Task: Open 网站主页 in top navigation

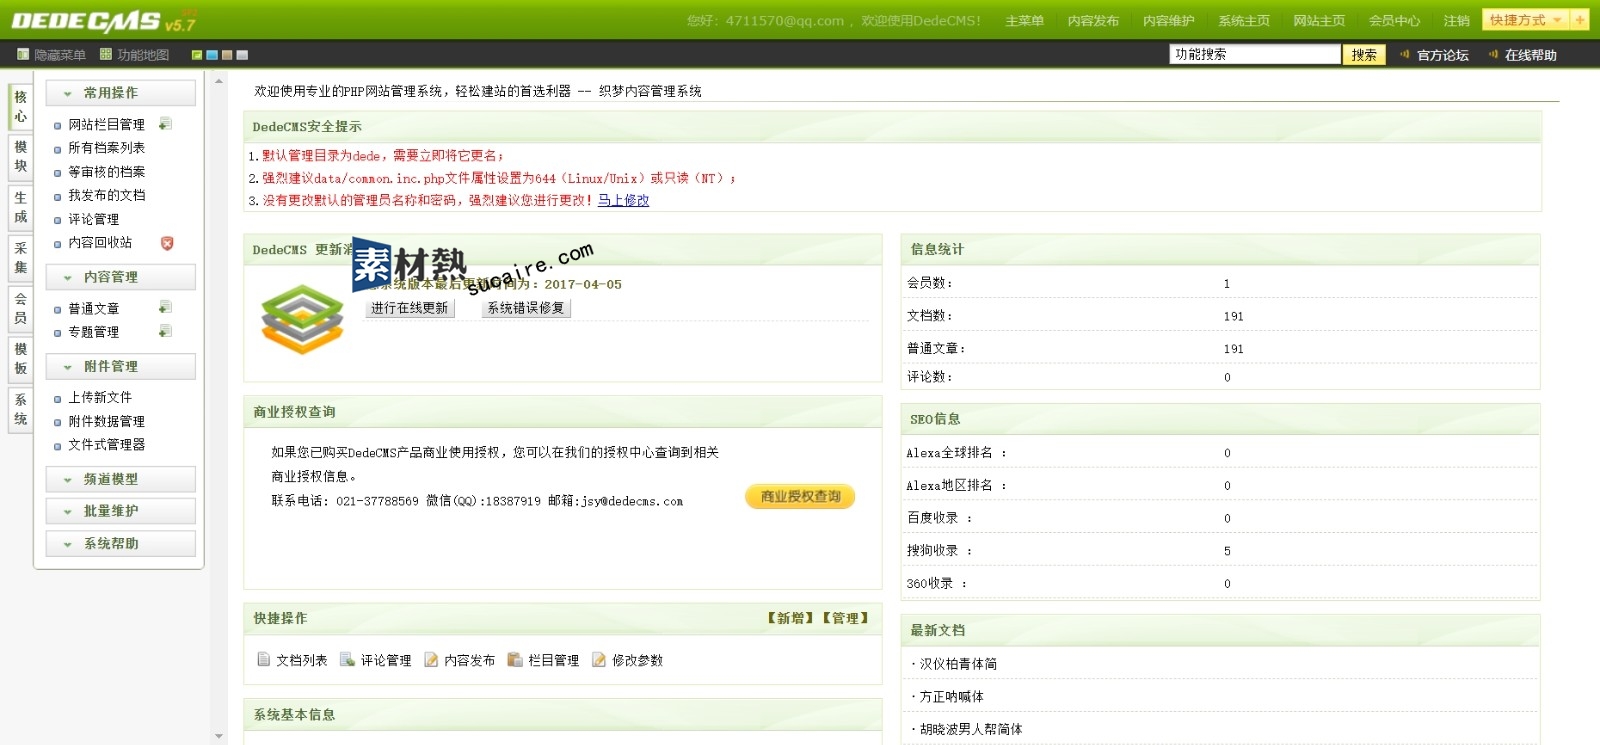Action: [x=1319, y=21]
